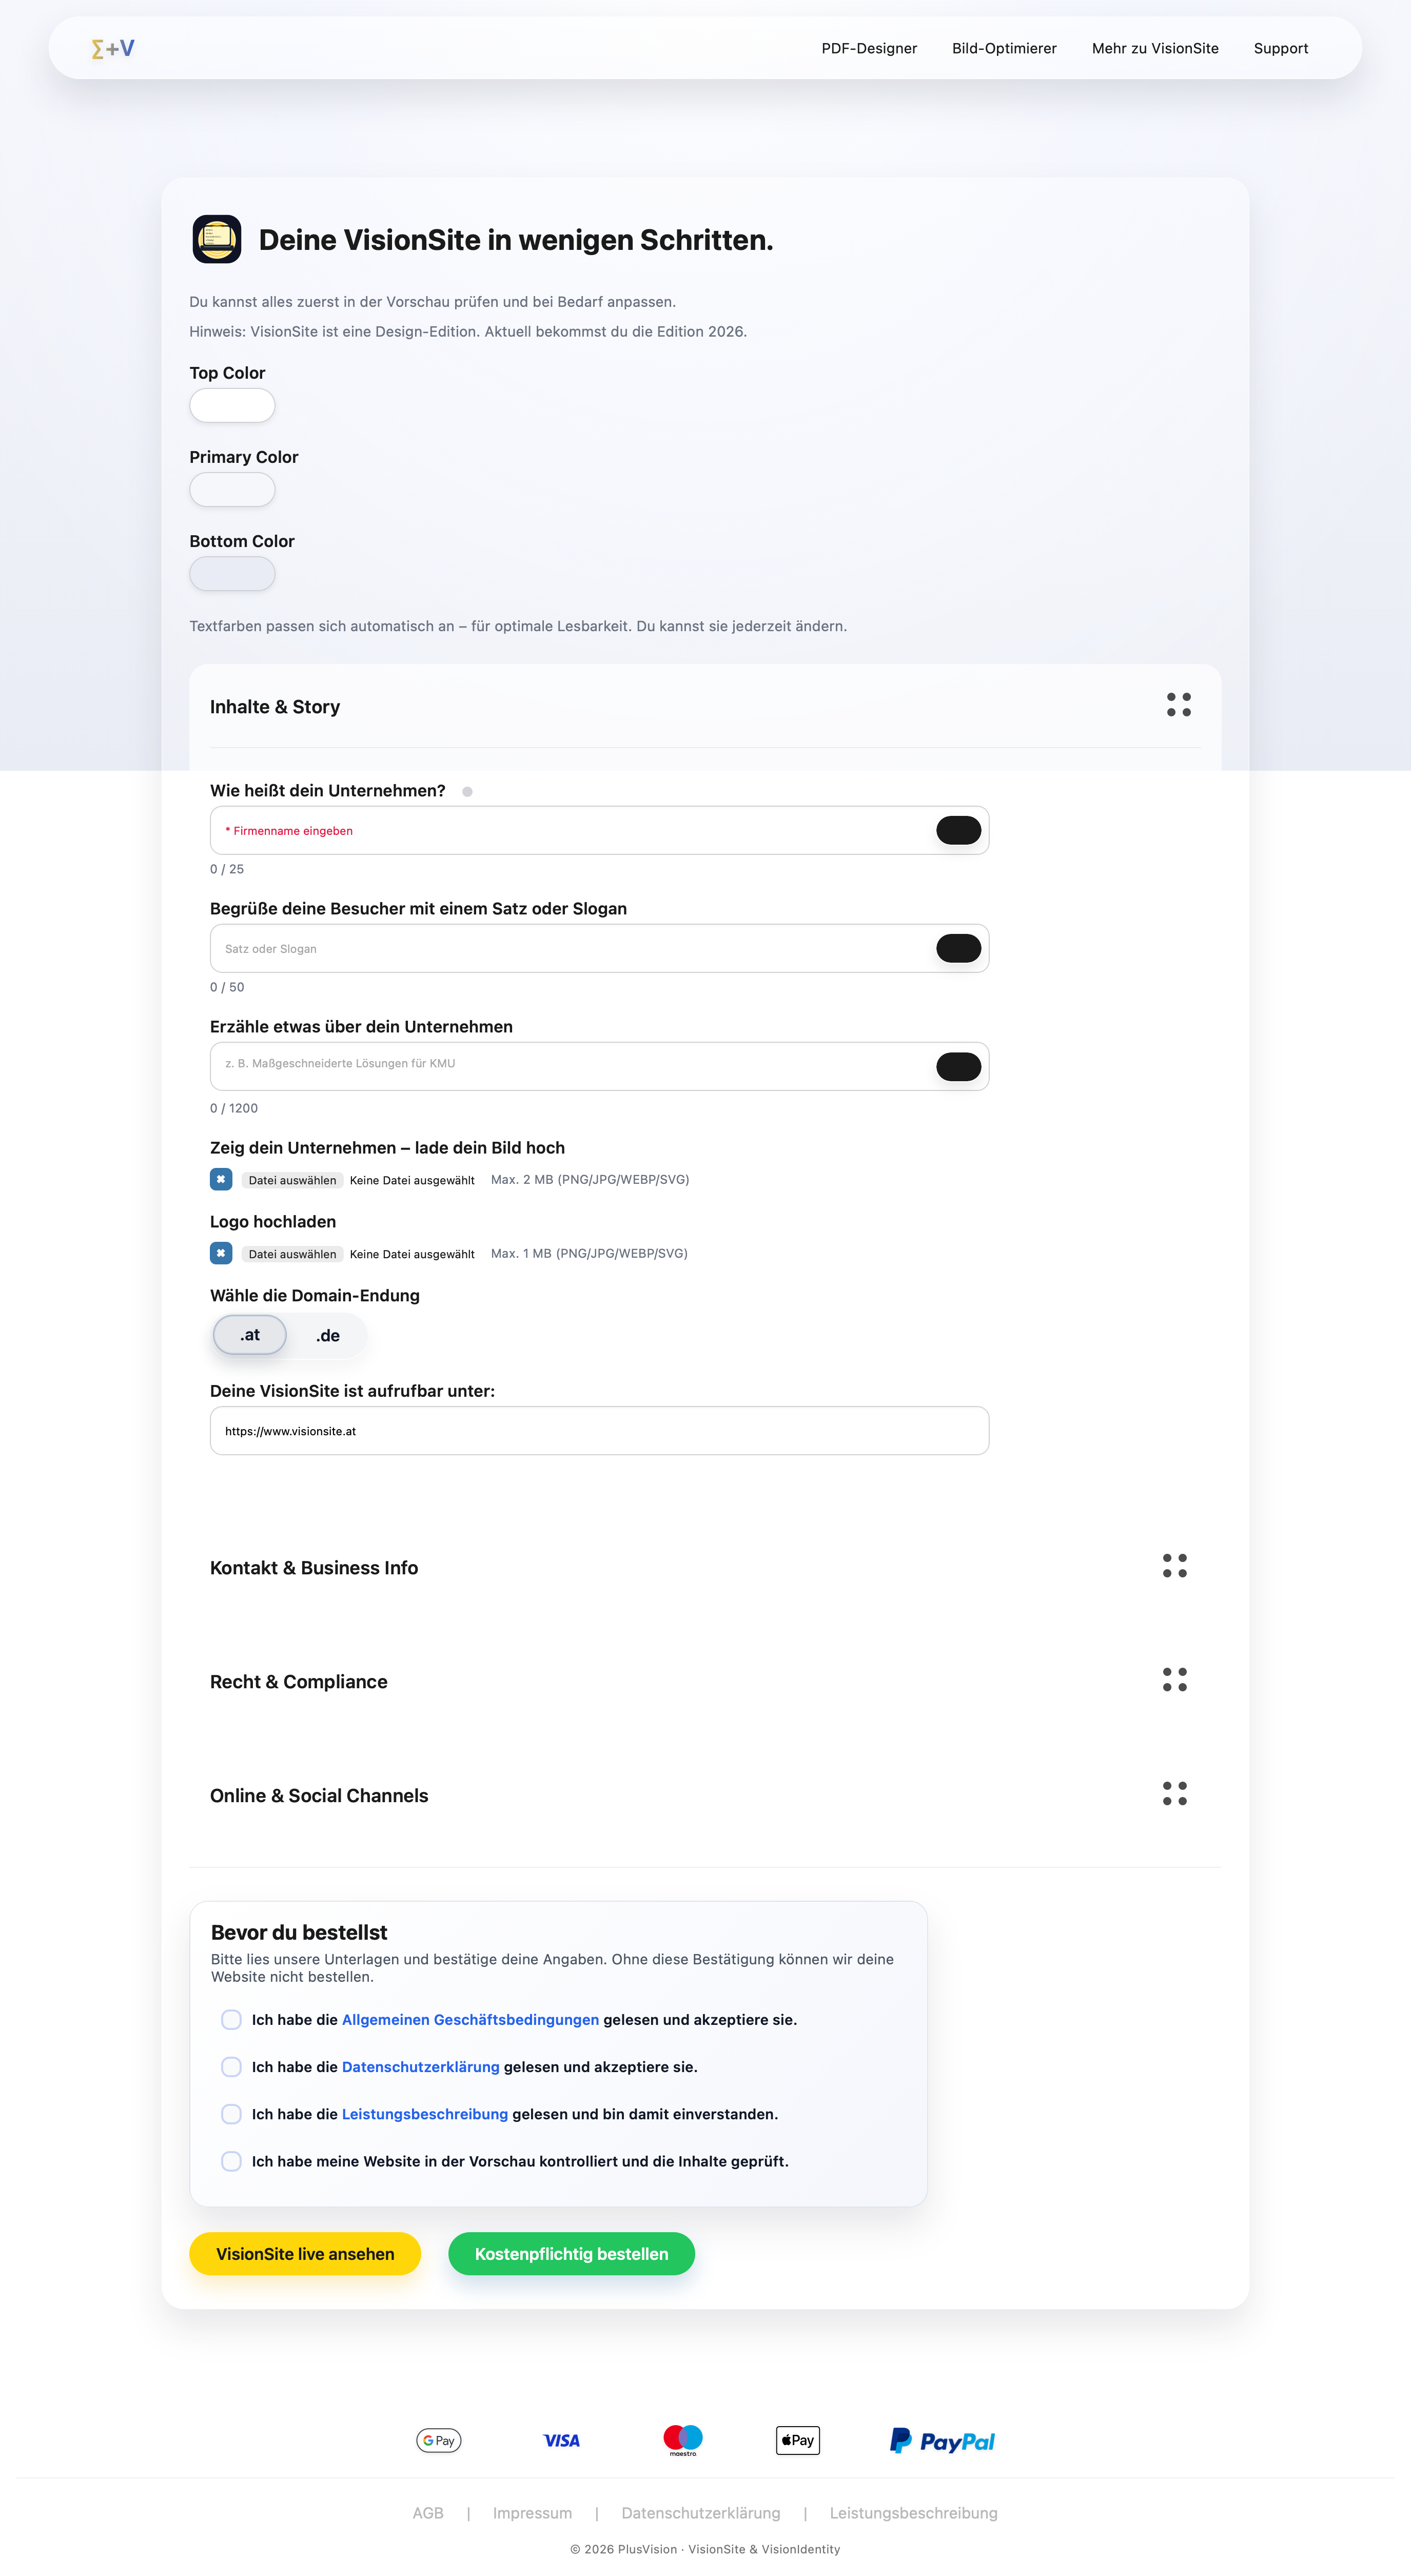
Task: Check the website preview confirmation checkbox
Action: (x=231, y=2160)
